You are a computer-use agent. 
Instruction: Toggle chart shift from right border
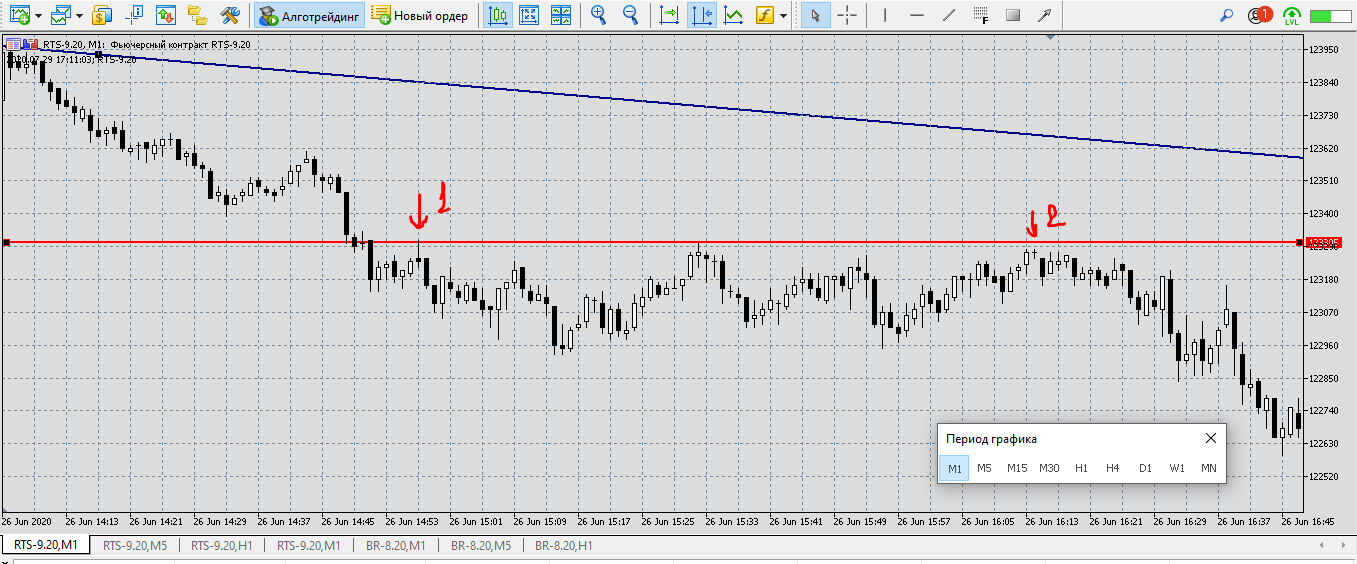702,15
